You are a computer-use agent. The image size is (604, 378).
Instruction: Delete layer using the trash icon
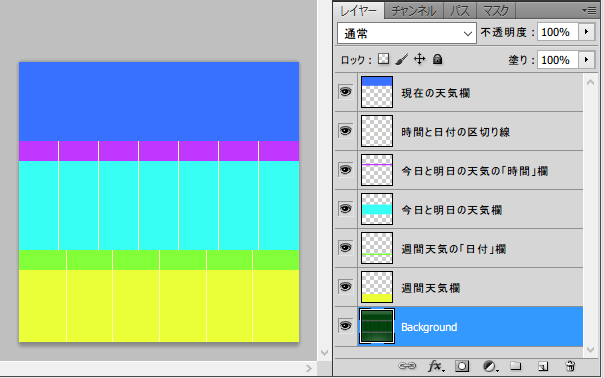[x=570, y=366]
